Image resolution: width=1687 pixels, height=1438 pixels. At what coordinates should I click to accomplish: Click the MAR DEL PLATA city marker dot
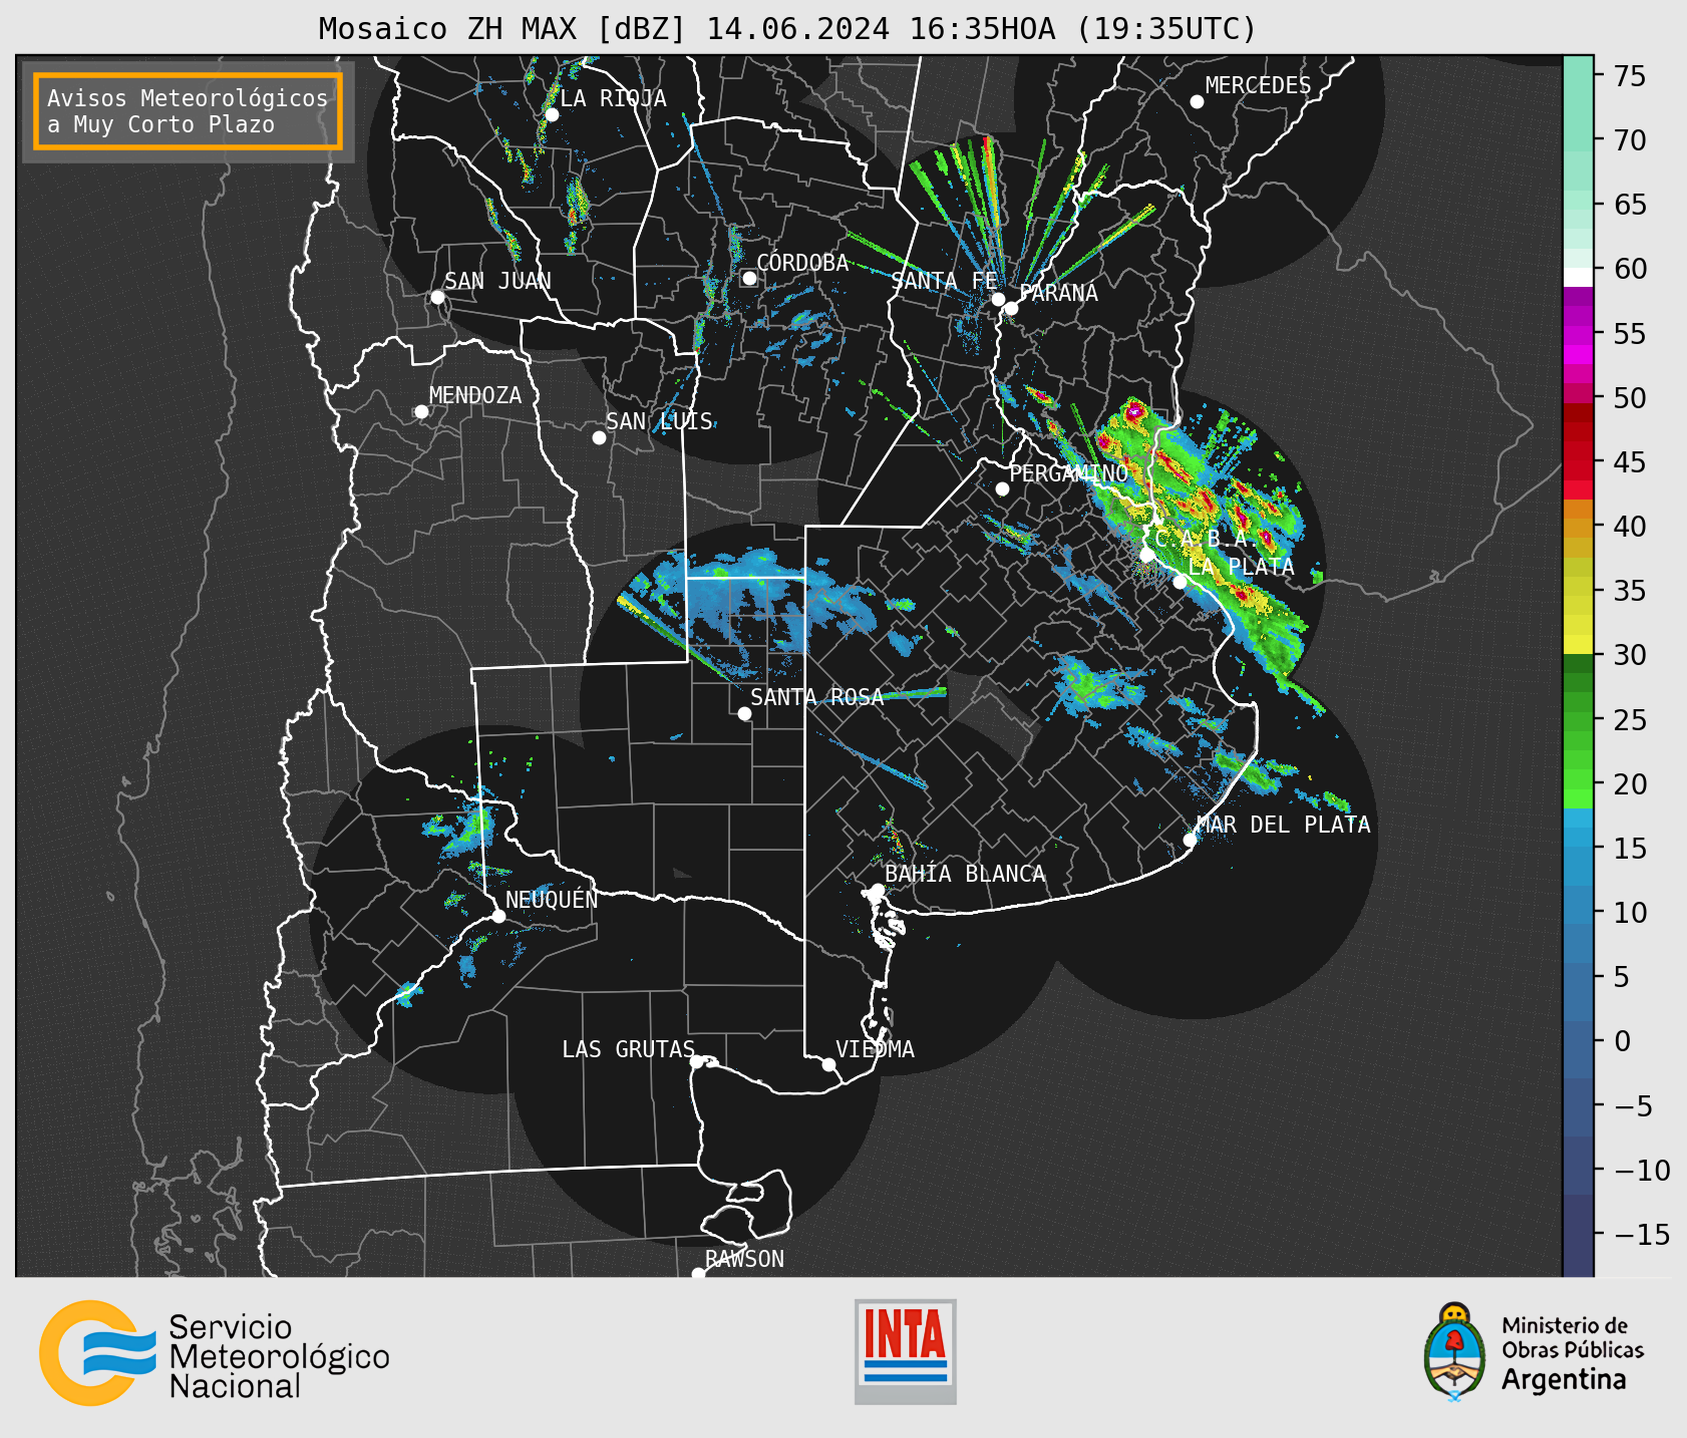pos(1190,840)
